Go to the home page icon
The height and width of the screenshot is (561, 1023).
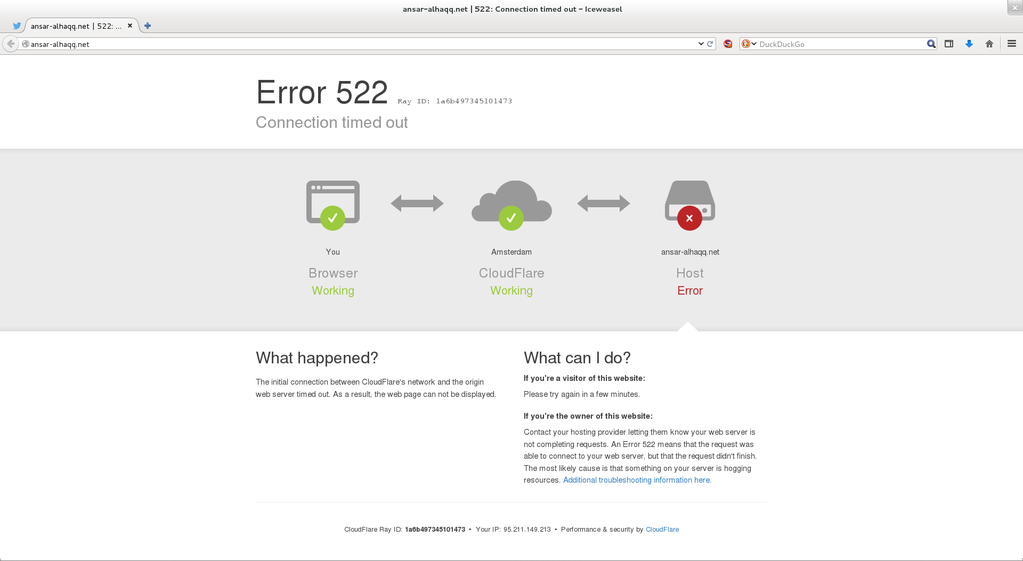coord(989,44)
